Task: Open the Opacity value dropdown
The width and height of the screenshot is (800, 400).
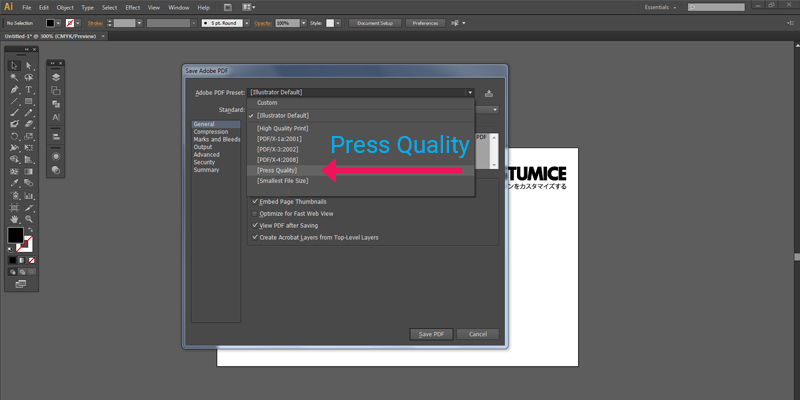Action: 304,23
